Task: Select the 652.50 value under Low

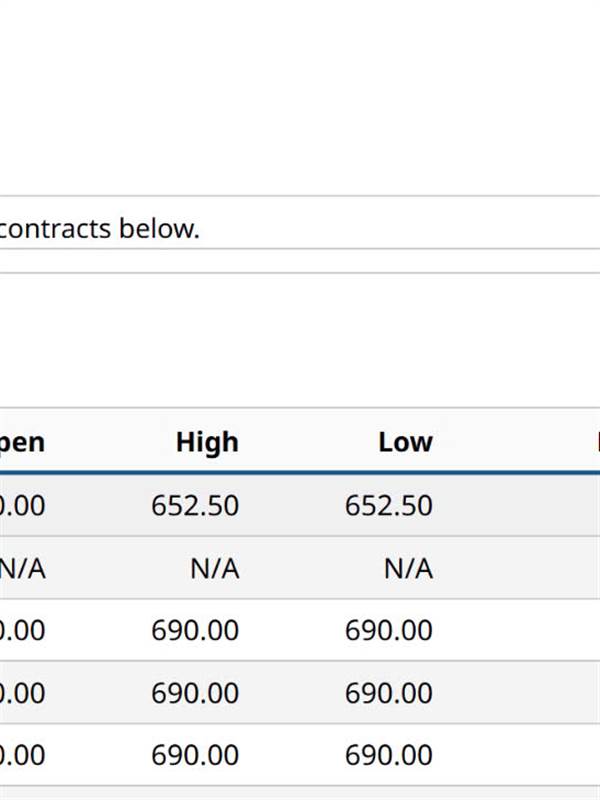Action: coord(389,506)
